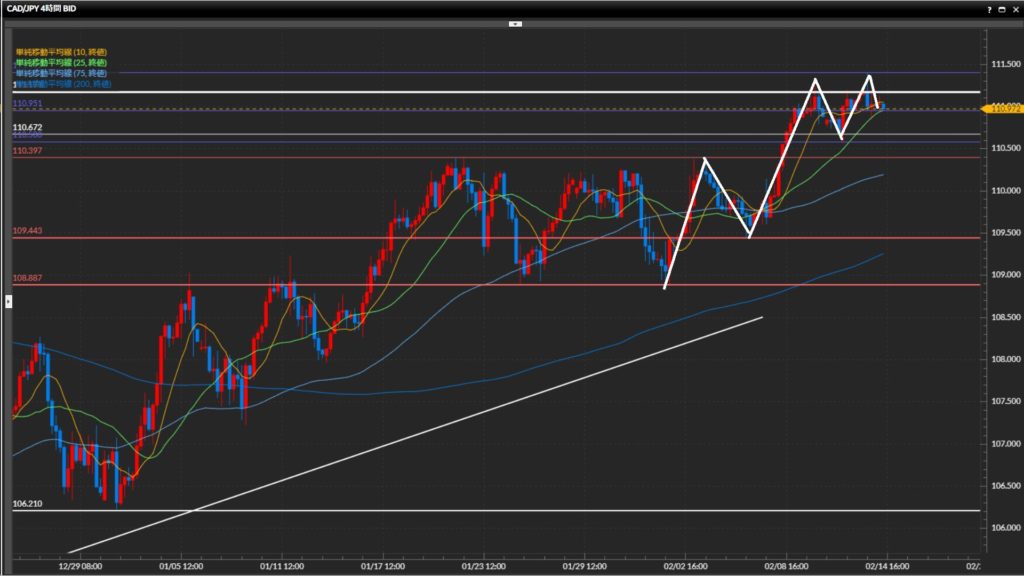The height and width of the screenshot is (576, 1024).
Task: Click the 200-period moving average legend label
Action: coord(62,84)
